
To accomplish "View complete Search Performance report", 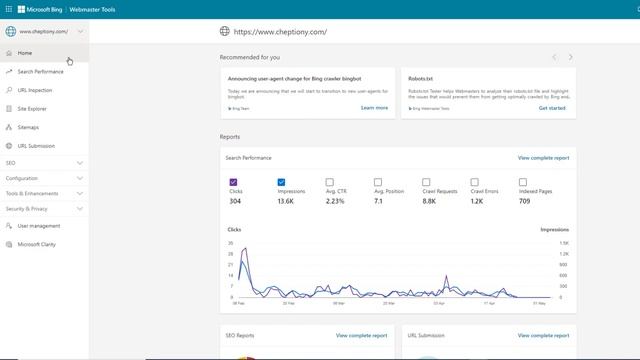I will (543, 158).
